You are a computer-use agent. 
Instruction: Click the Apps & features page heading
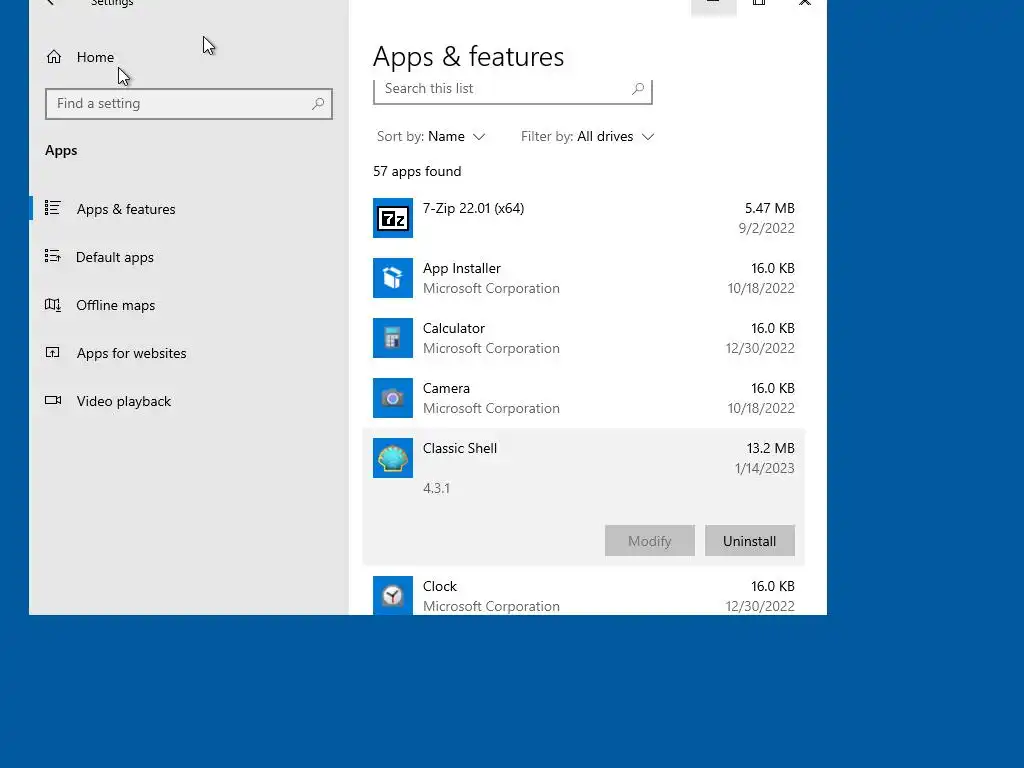[x=468, y=57]
